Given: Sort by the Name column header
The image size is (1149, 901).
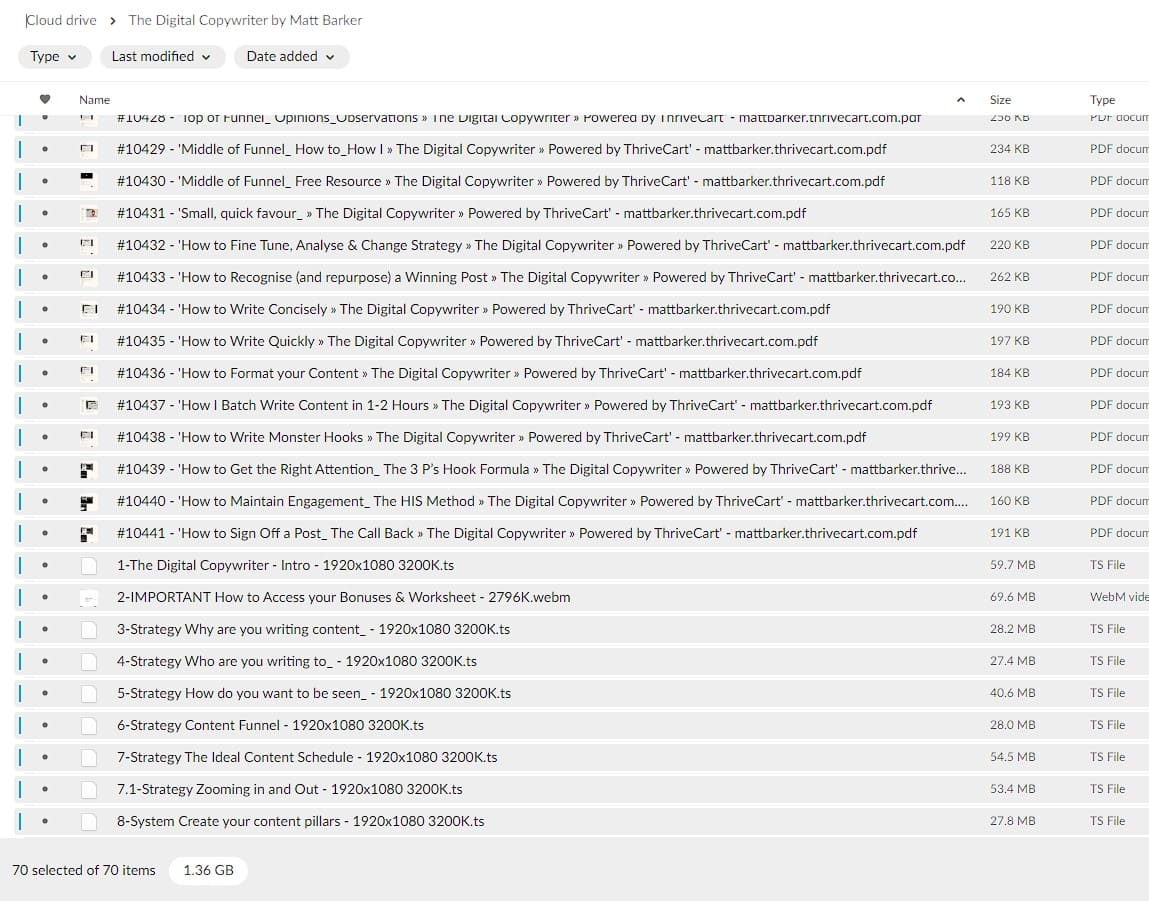Looking at the screenshot, I should tap(95, 99).
